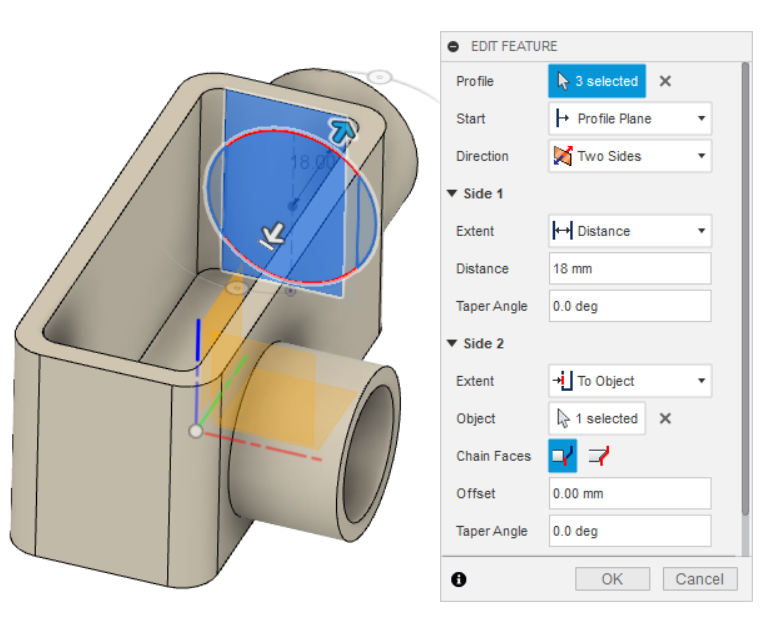The image size is (767, 627).
Task: Click the white Side 2 arrow manipulator
Action: (272, 236)
